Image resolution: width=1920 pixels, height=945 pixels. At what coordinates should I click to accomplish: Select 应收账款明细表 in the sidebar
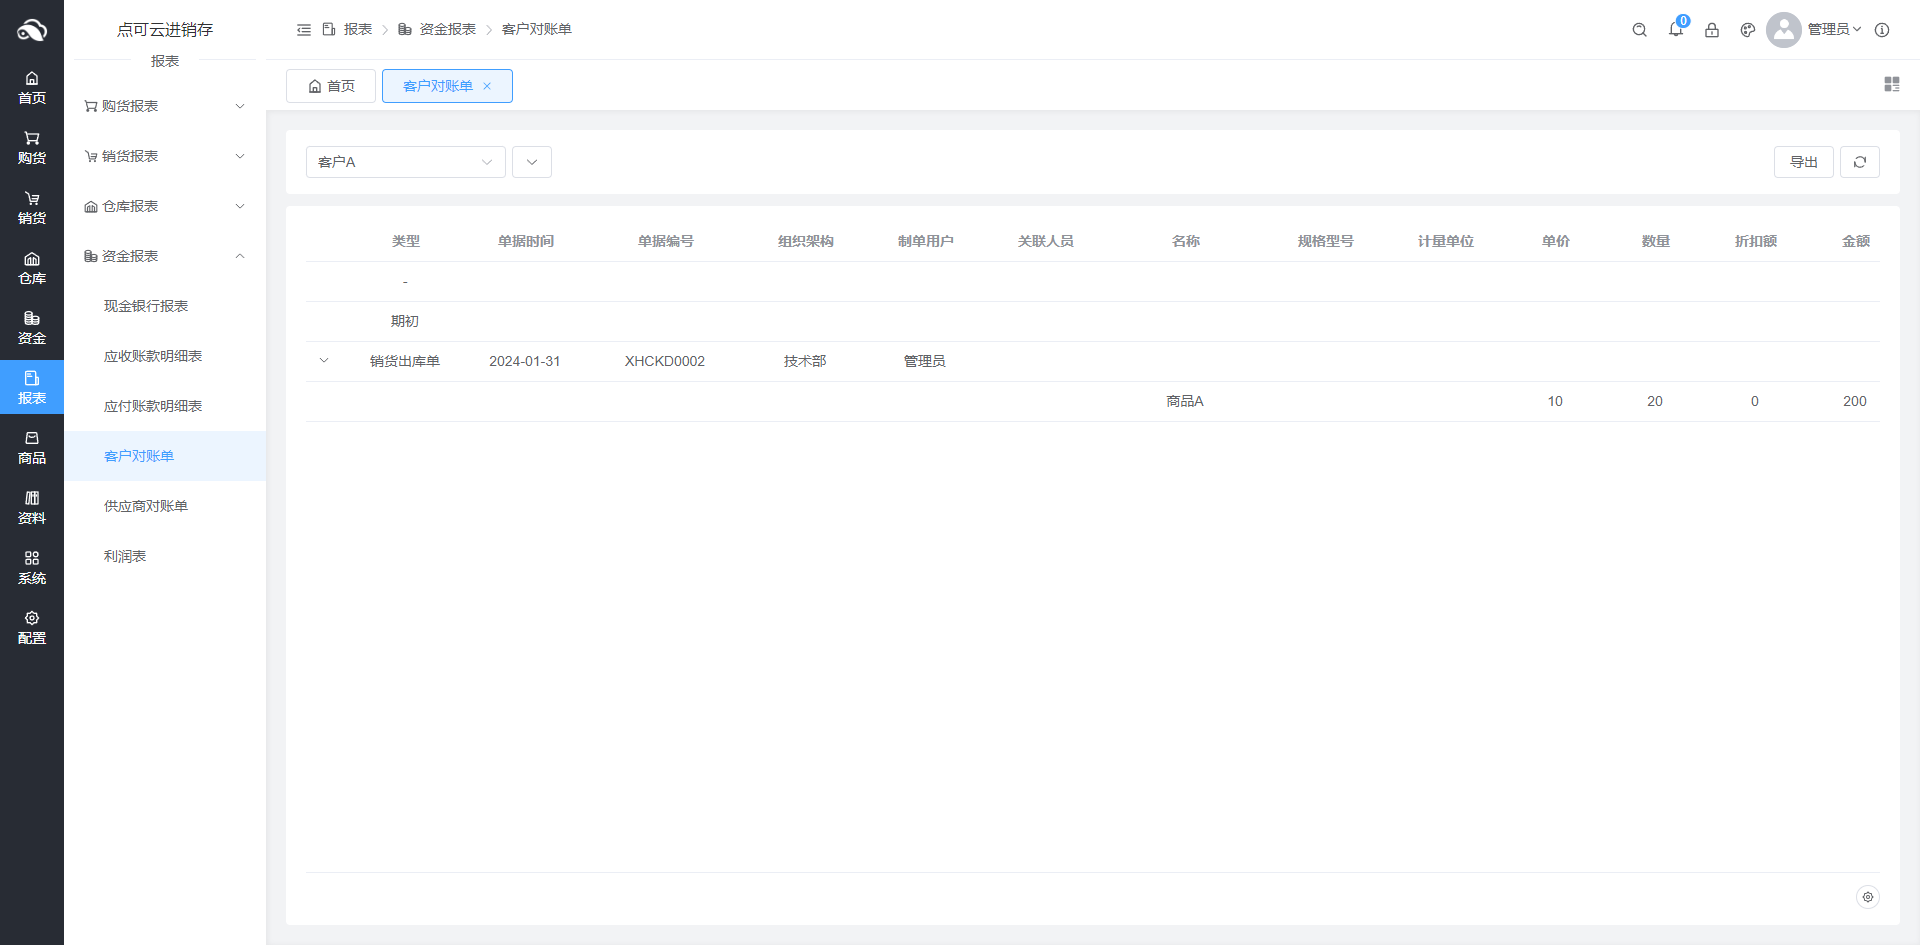coord(153,356)
